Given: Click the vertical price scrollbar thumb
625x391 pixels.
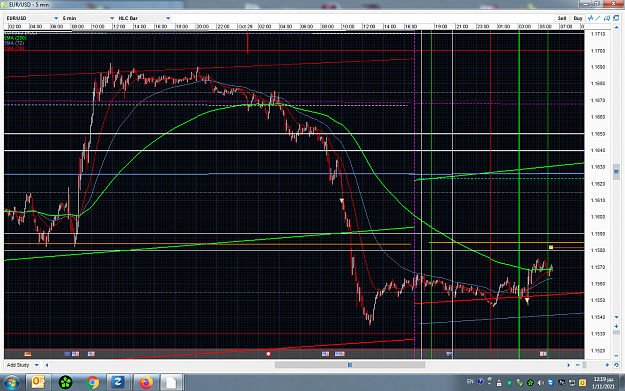Looking at the screenshot, I should pyautogui.click(x=616, y=172).
